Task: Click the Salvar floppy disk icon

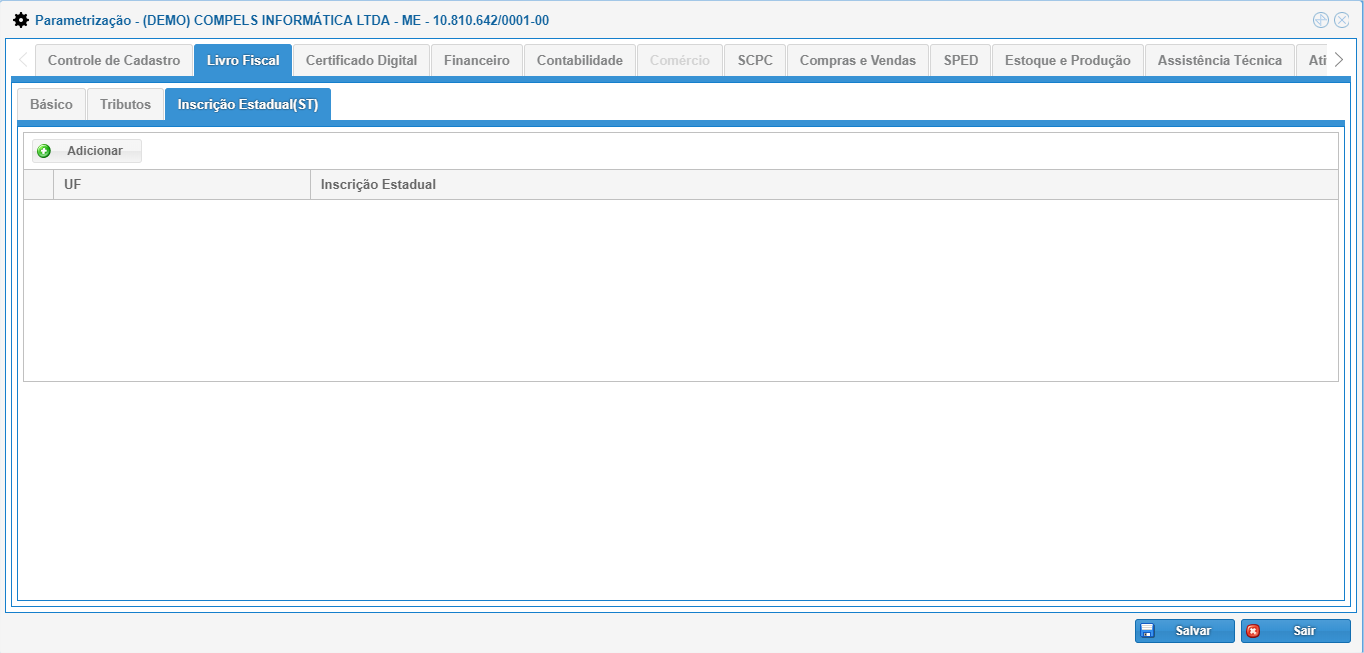Action: 1148,631
